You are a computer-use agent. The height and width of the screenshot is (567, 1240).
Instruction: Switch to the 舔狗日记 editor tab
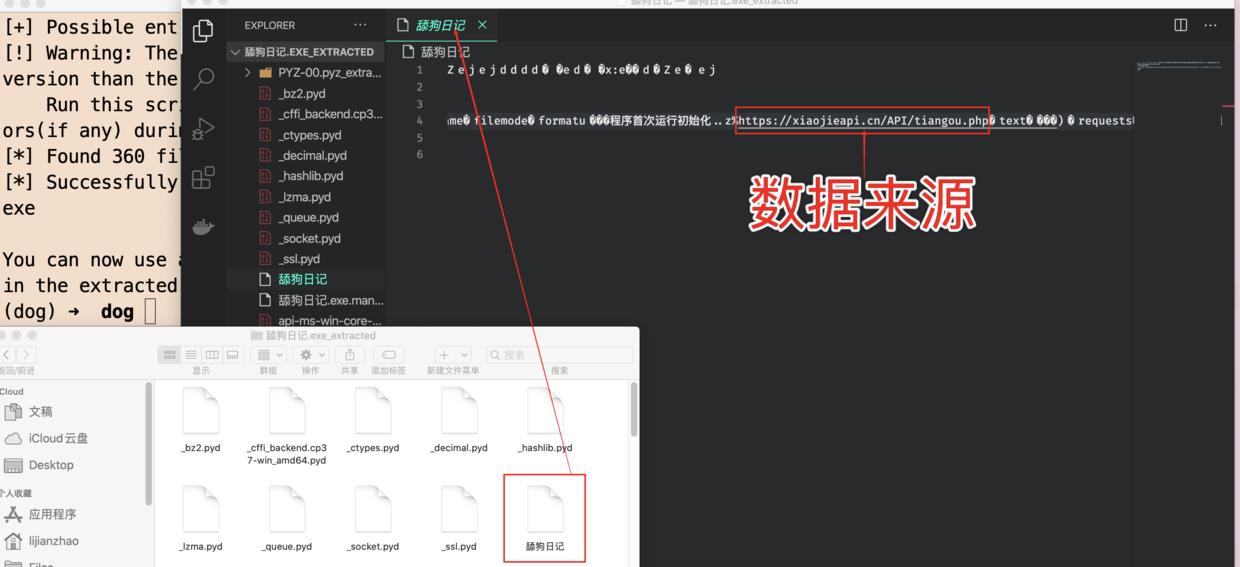point(442,25)
